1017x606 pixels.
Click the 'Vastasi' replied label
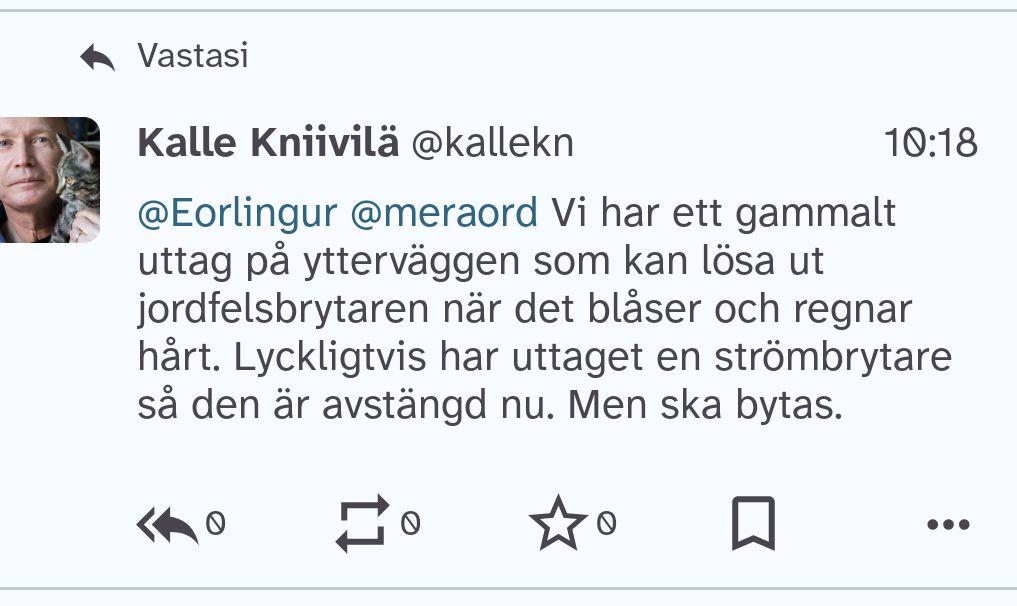[x=193, y=56]
